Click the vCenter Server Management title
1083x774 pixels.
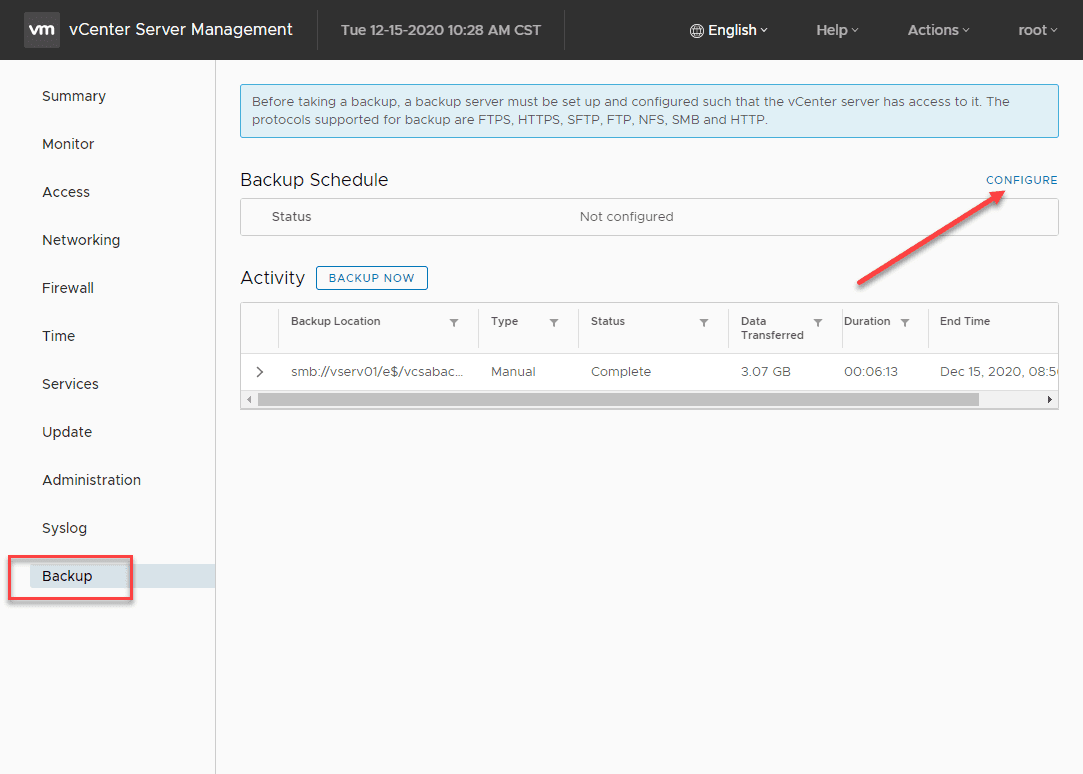click(x=180, y=30)
